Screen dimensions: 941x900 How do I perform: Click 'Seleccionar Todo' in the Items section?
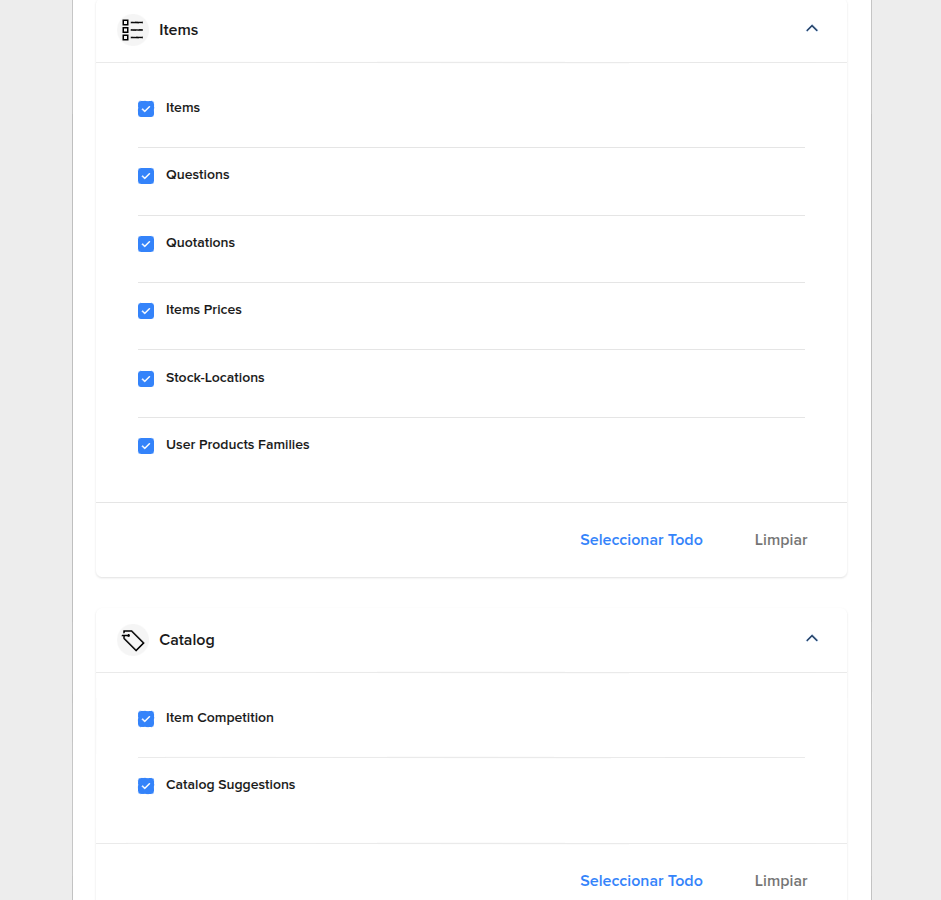pyautogui.click(x=641, y=540)
